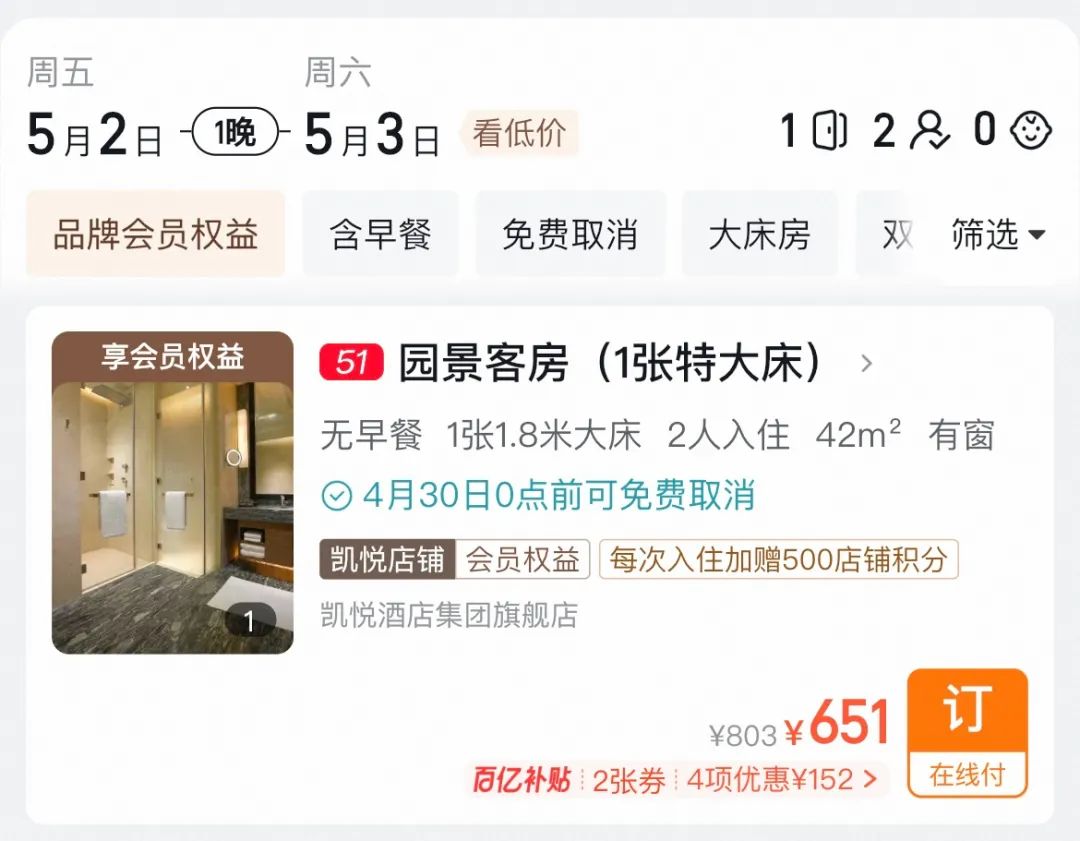Viewport: 1080px width, 841px height.
Task: Expand the 4项优惠¥152 discount details
Action: (x=782, y=780)
